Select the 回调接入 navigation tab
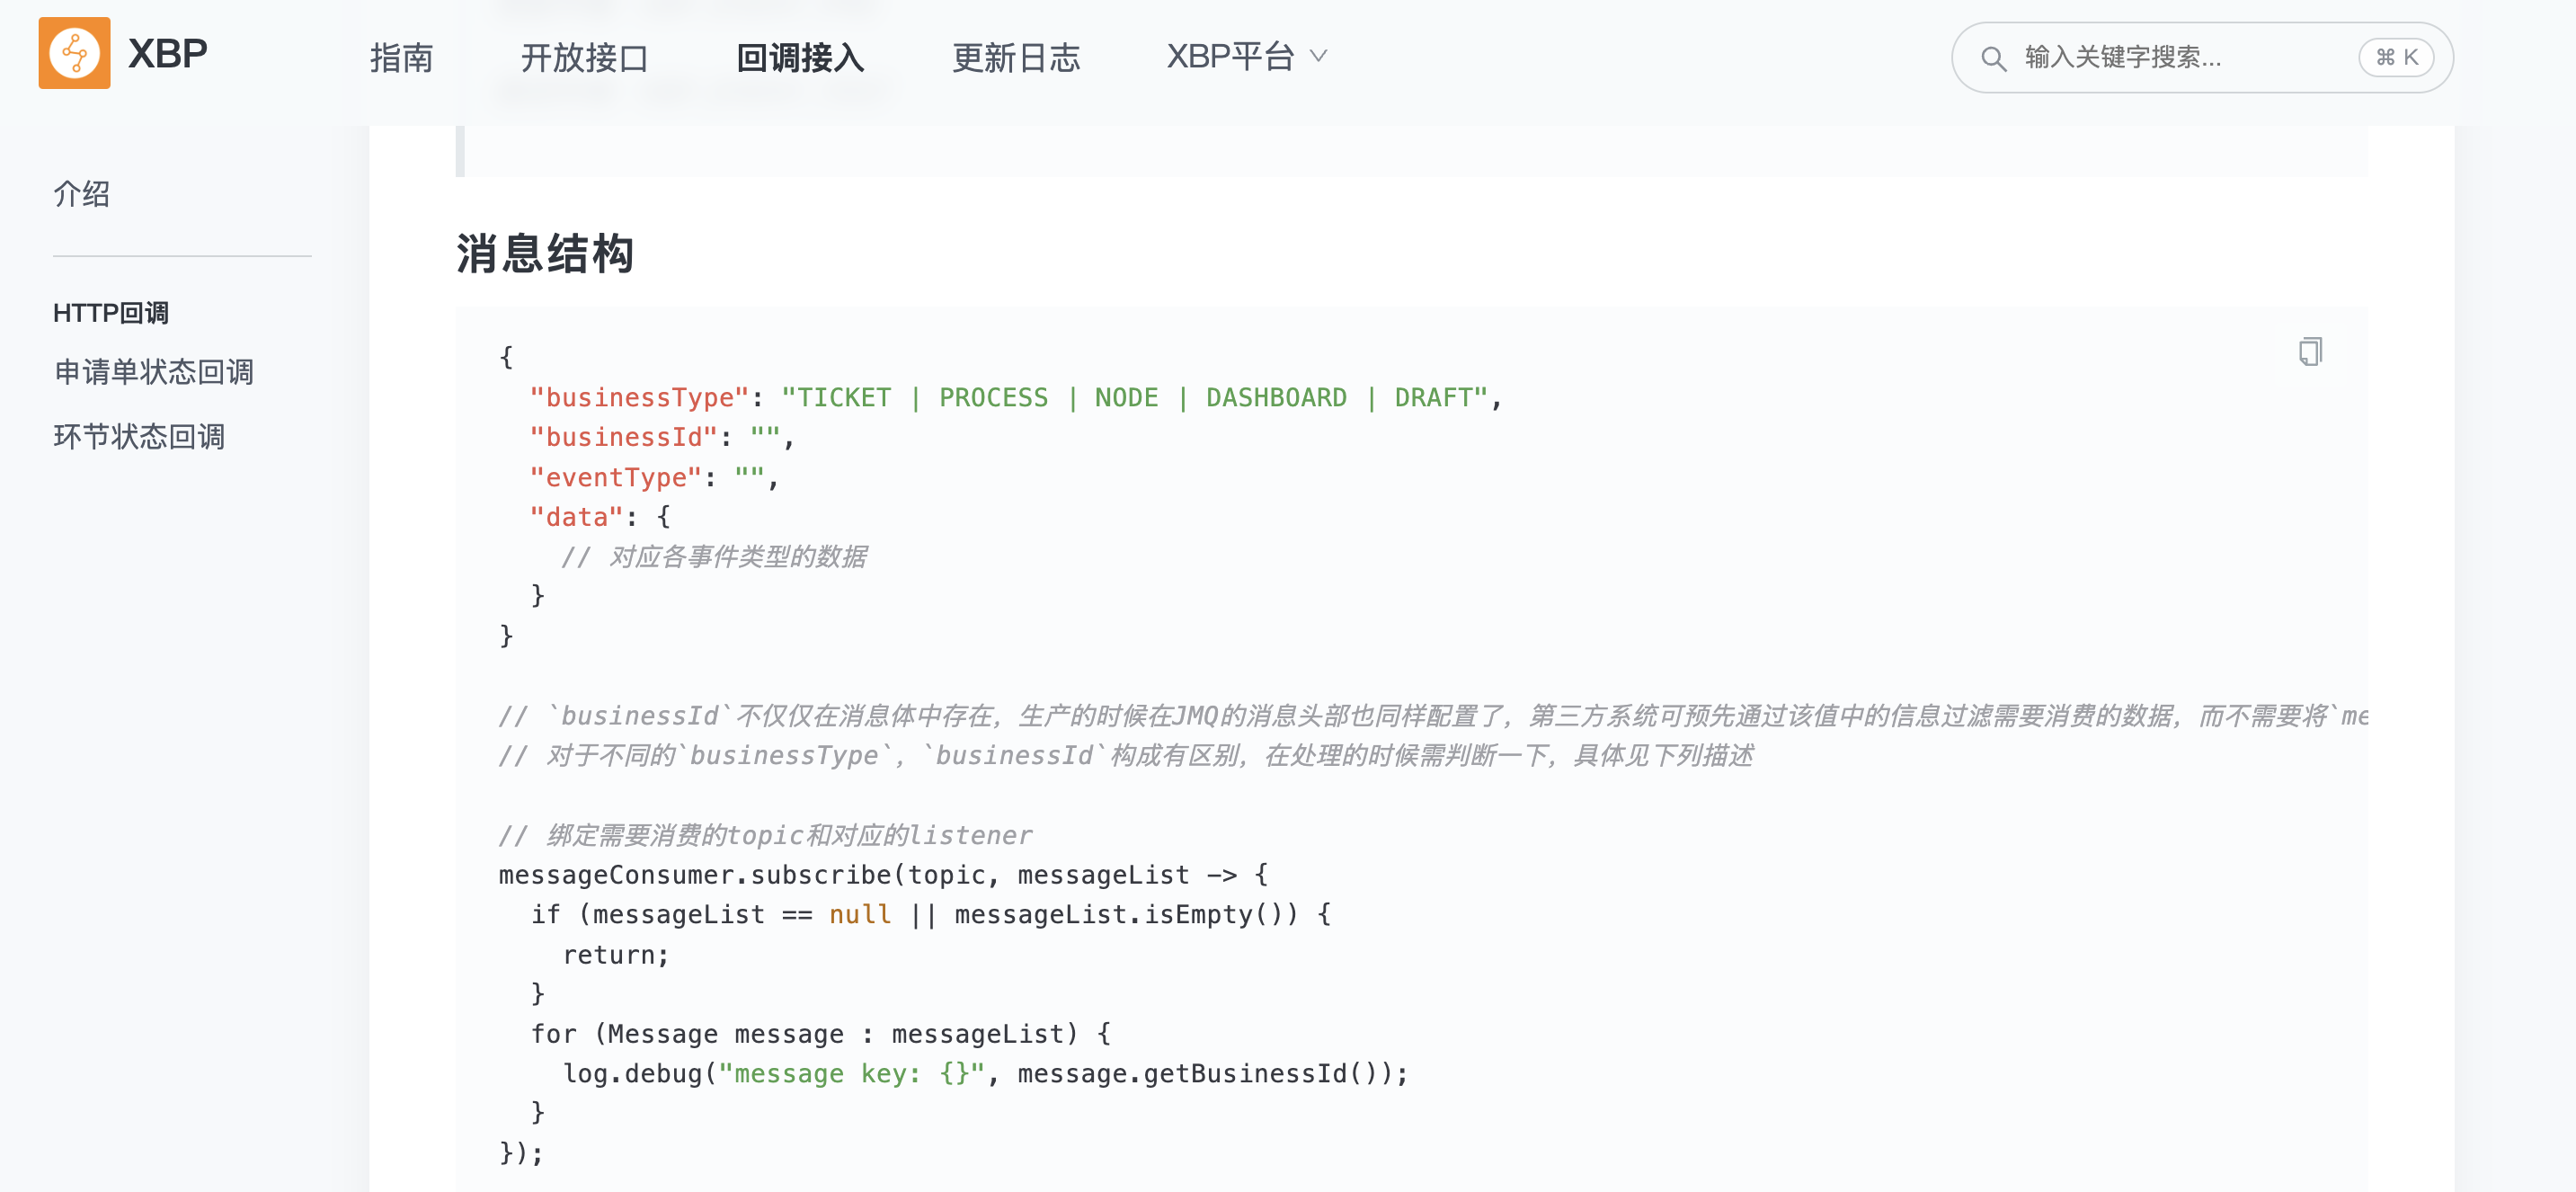2576x1192 pixels. (800, 58)
